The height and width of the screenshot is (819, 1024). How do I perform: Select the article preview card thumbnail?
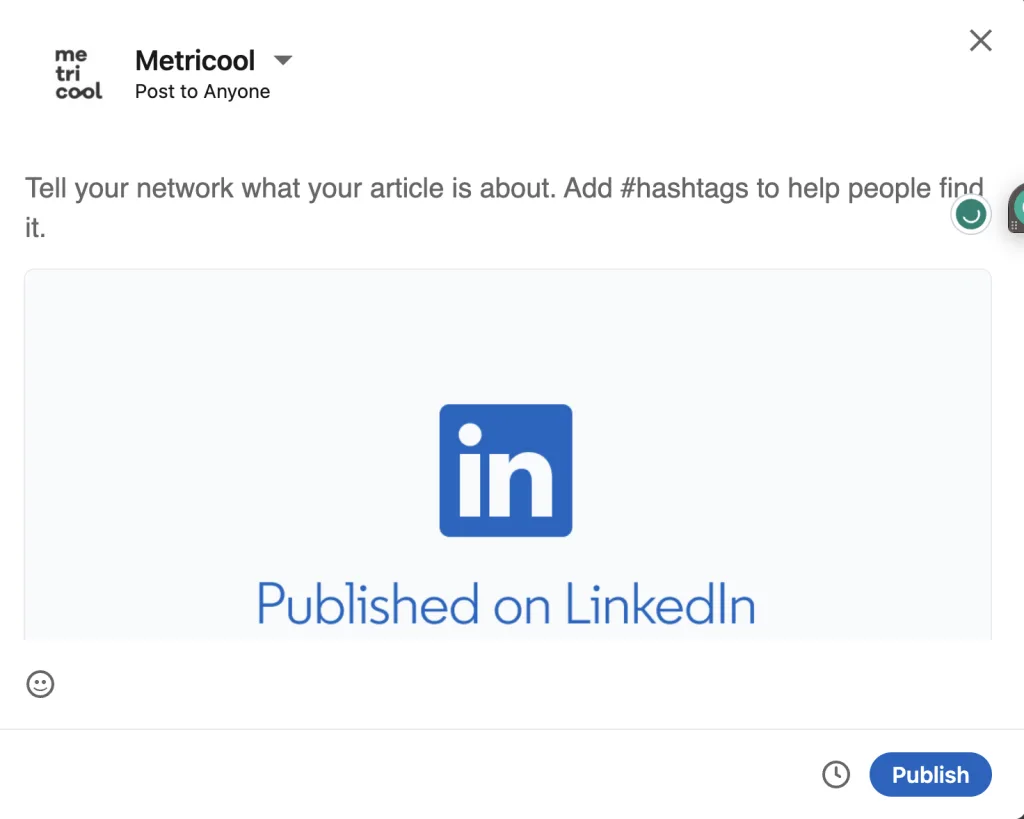click(507, 455)
